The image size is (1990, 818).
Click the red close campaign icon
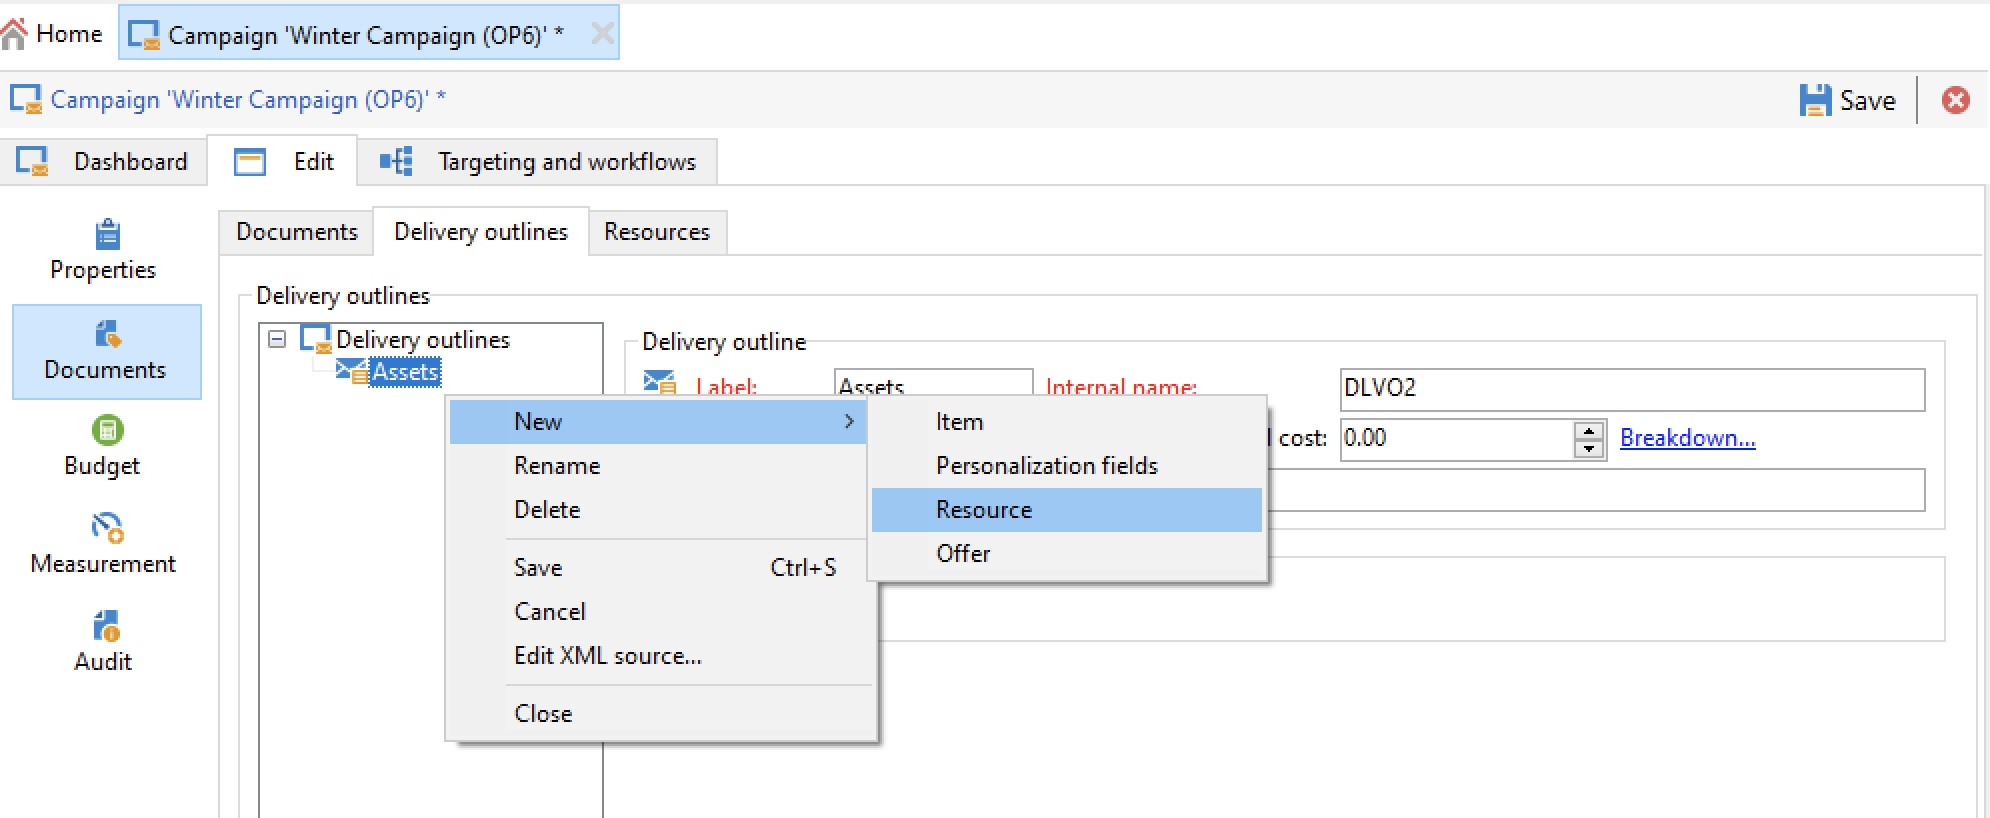(1955, 100)
